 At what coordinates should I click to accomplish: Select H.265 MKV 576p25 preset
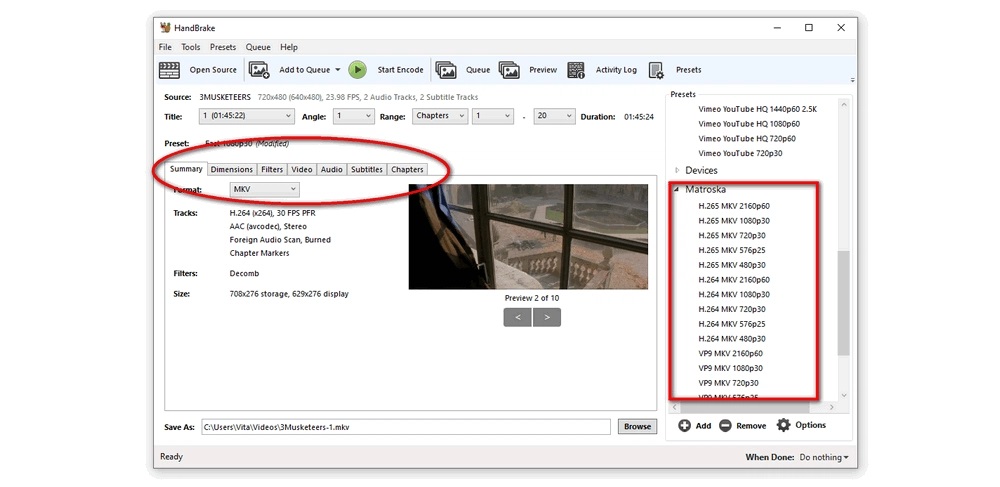[732, 250]
